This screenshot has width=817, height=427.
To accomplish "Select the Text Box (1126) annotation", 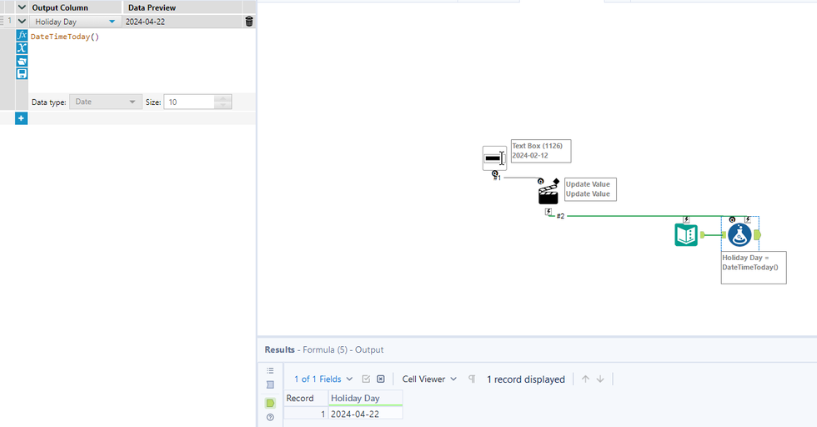I will click(x=541, y=151).
